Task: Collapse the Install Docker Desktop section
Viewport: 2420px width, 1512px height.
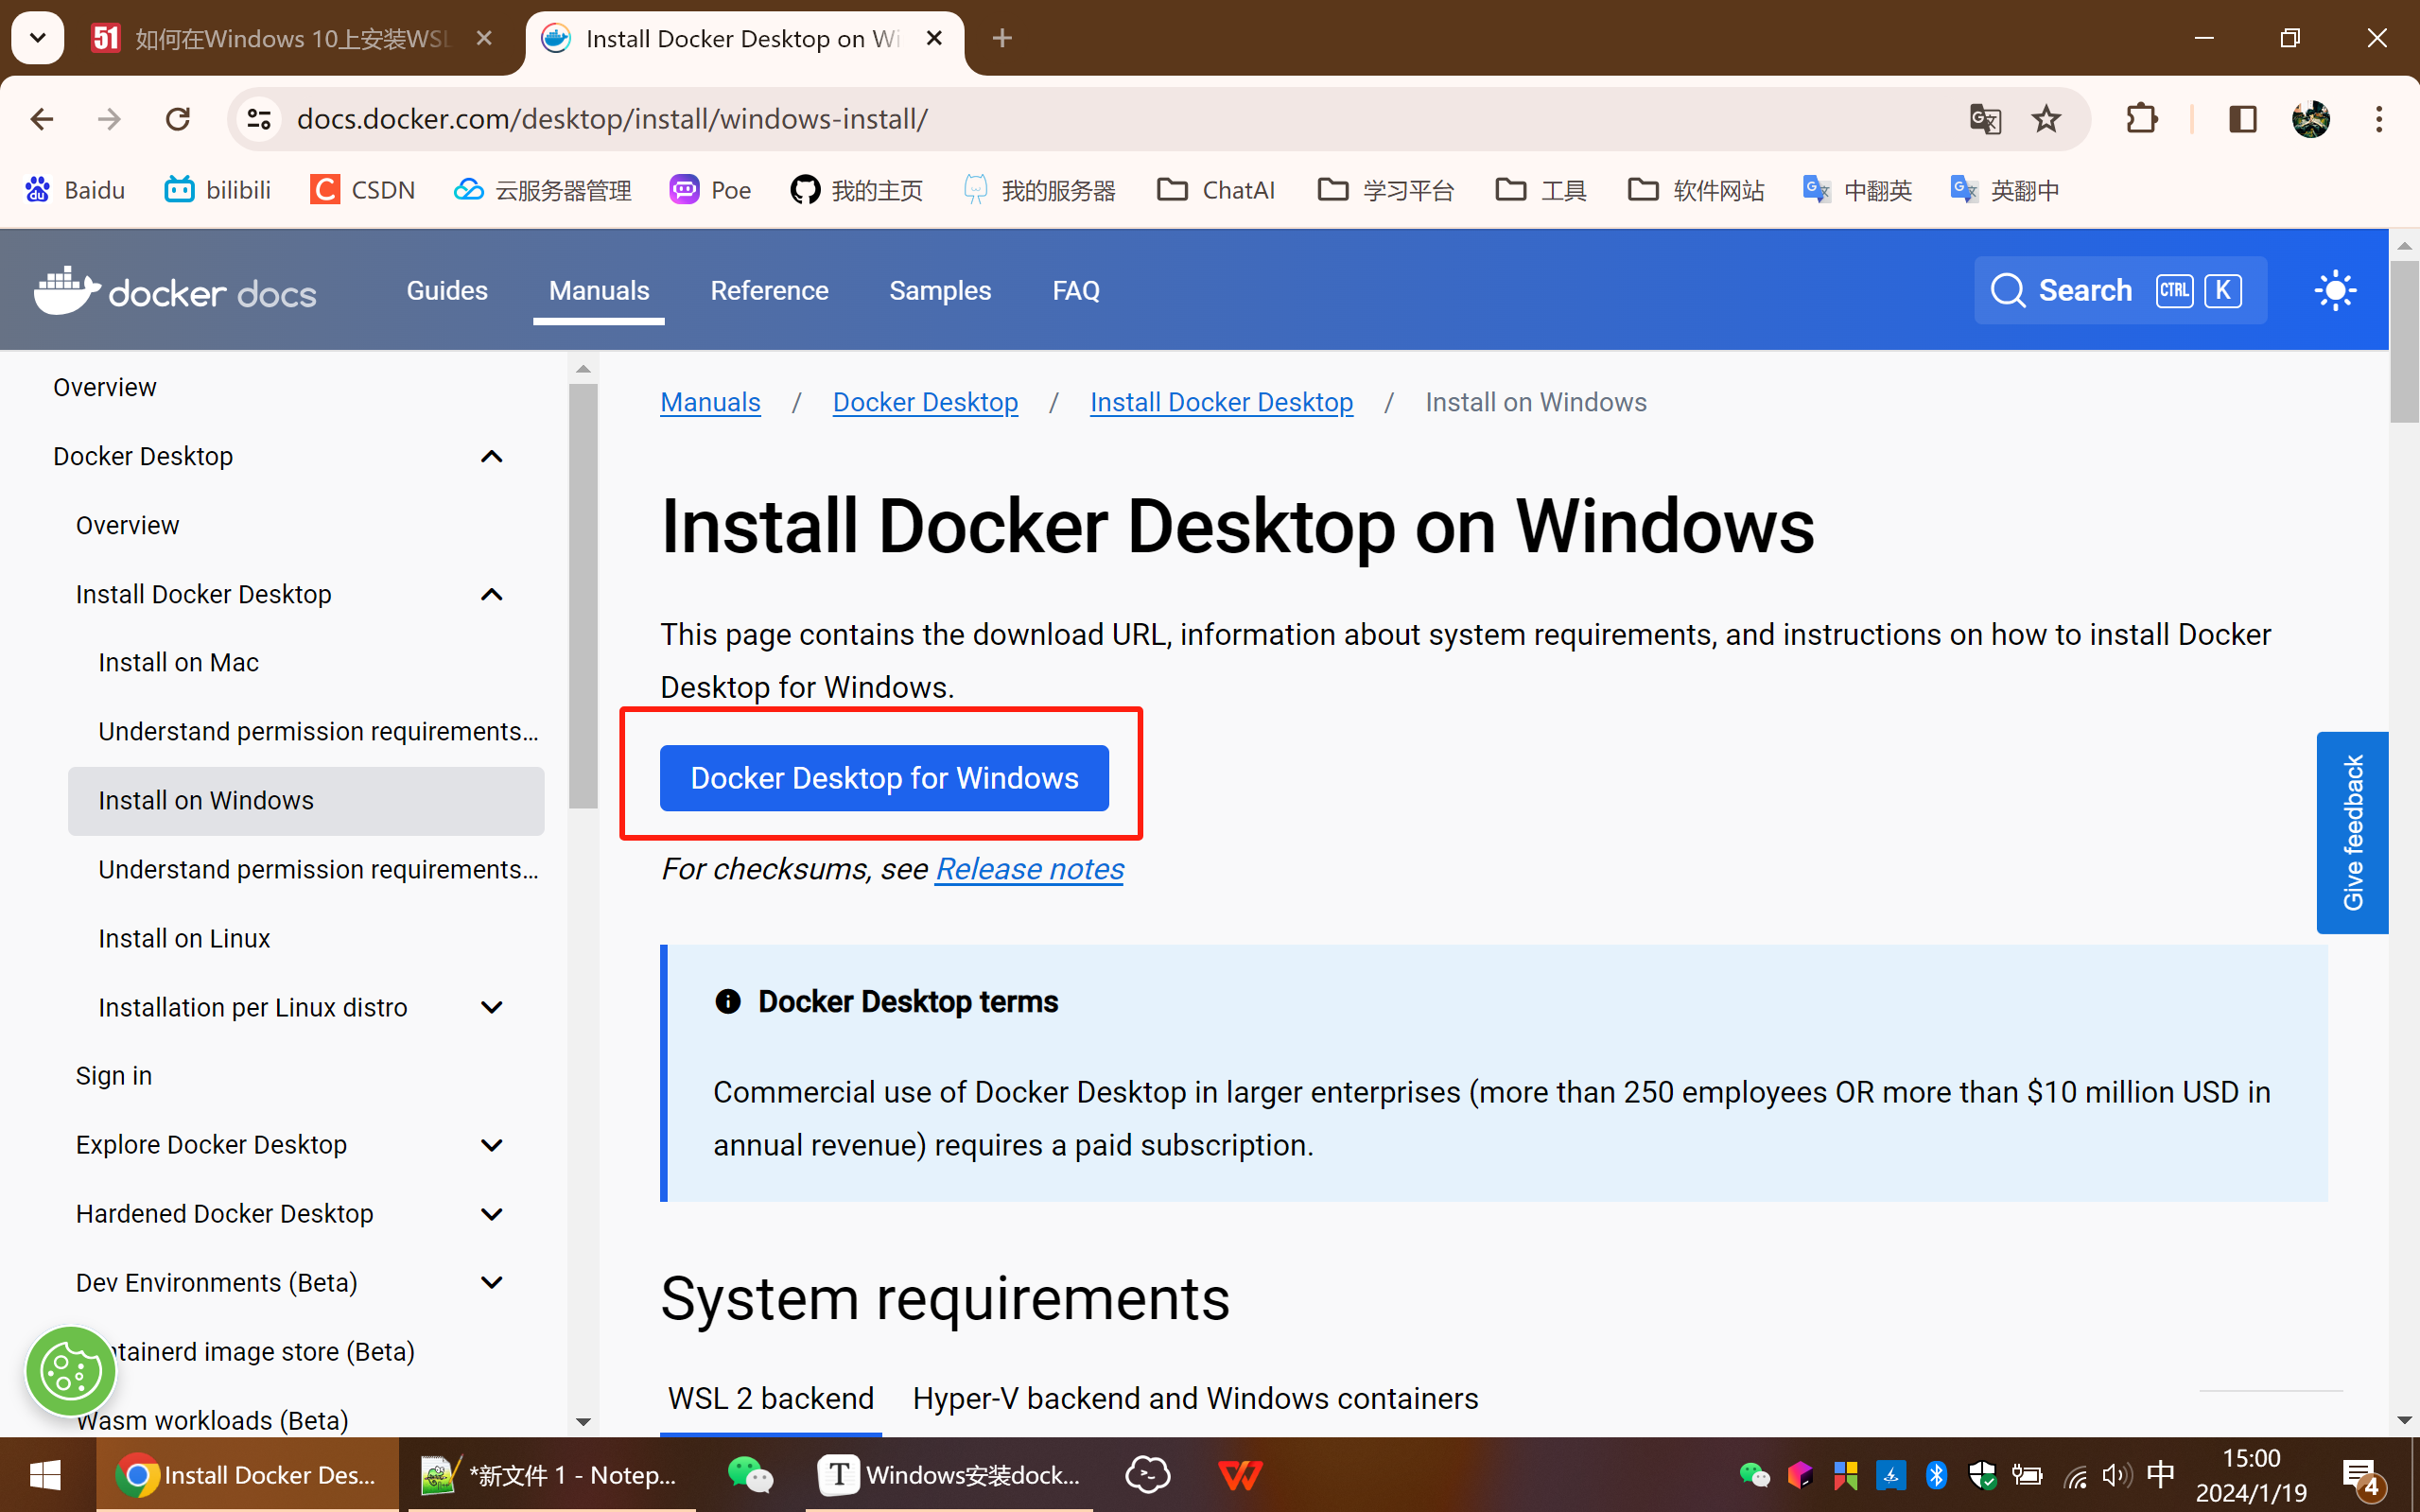Action: tap(491, 593)
